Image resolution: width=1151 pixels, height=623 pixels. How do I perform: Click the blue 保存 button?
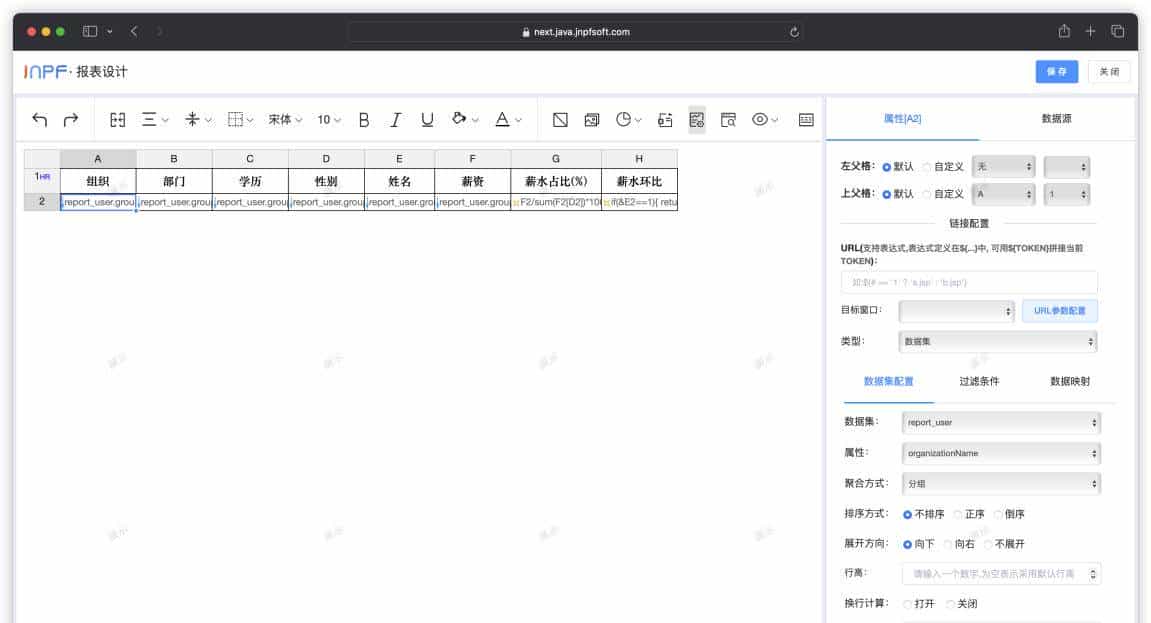1057,71
